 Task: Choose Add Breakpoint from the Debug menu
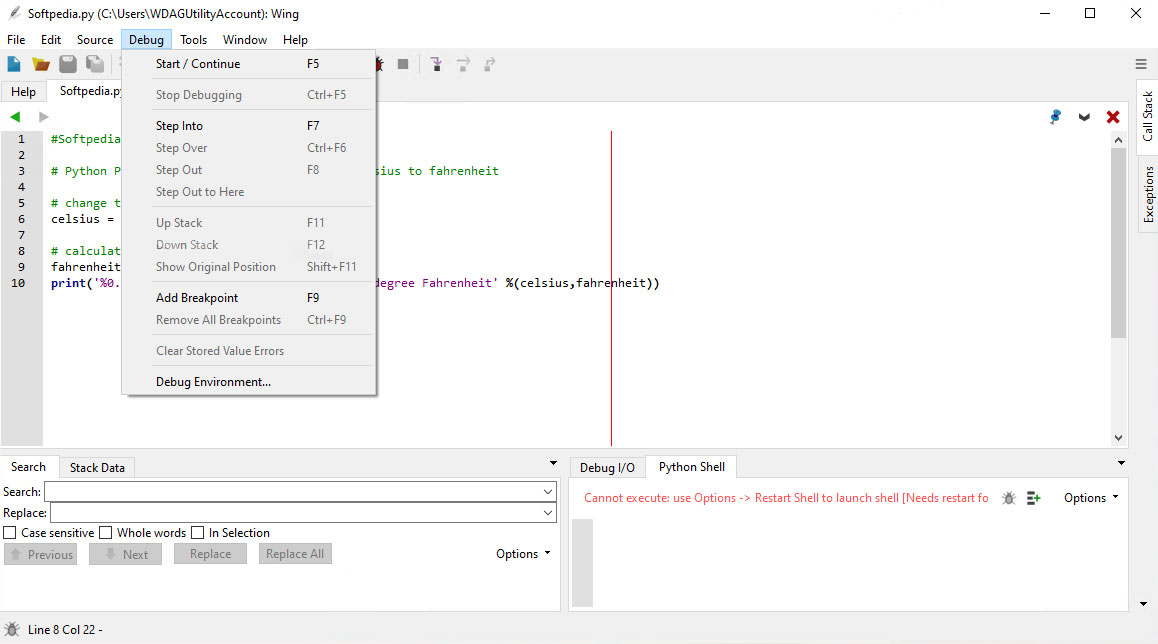tap(249, 298)
